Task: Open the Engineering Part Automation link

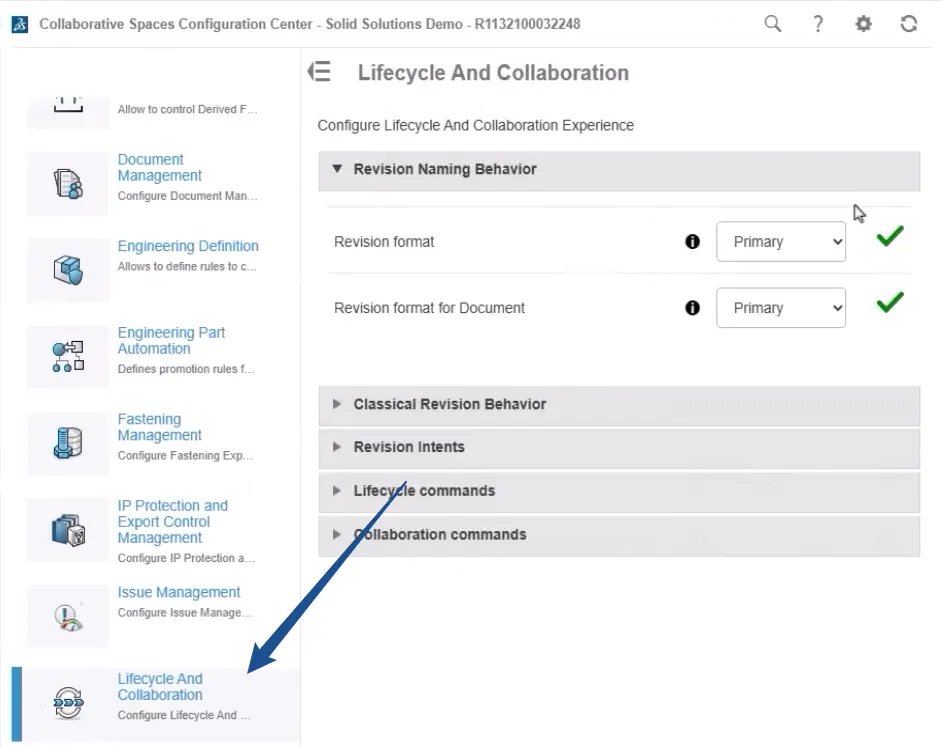Action: pyautogui.click(x=171, y=341)
